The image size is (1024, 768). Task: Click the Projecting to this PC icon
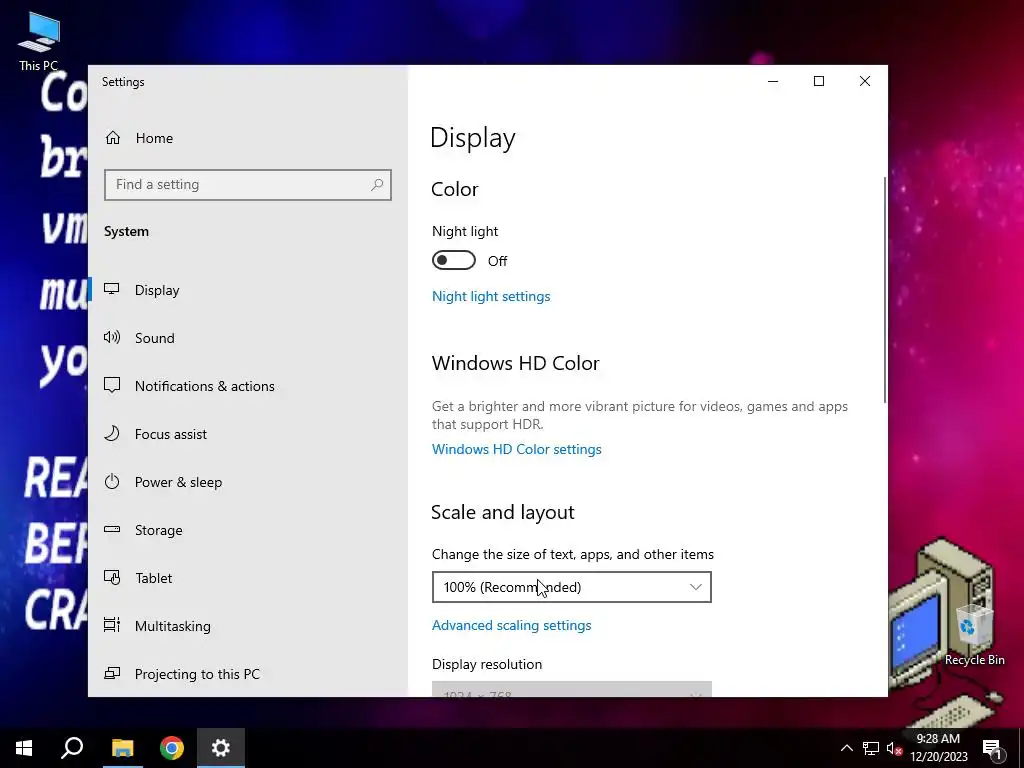coord(112,673)
